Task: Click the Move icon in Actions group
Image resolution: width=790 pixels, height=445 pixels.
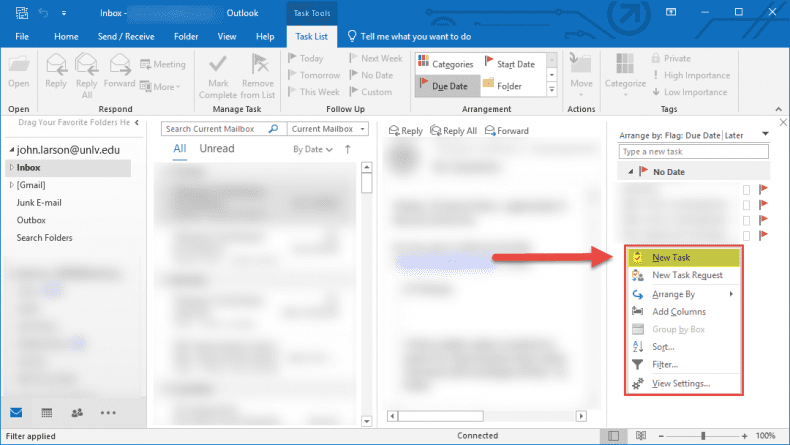Action: 580,65
